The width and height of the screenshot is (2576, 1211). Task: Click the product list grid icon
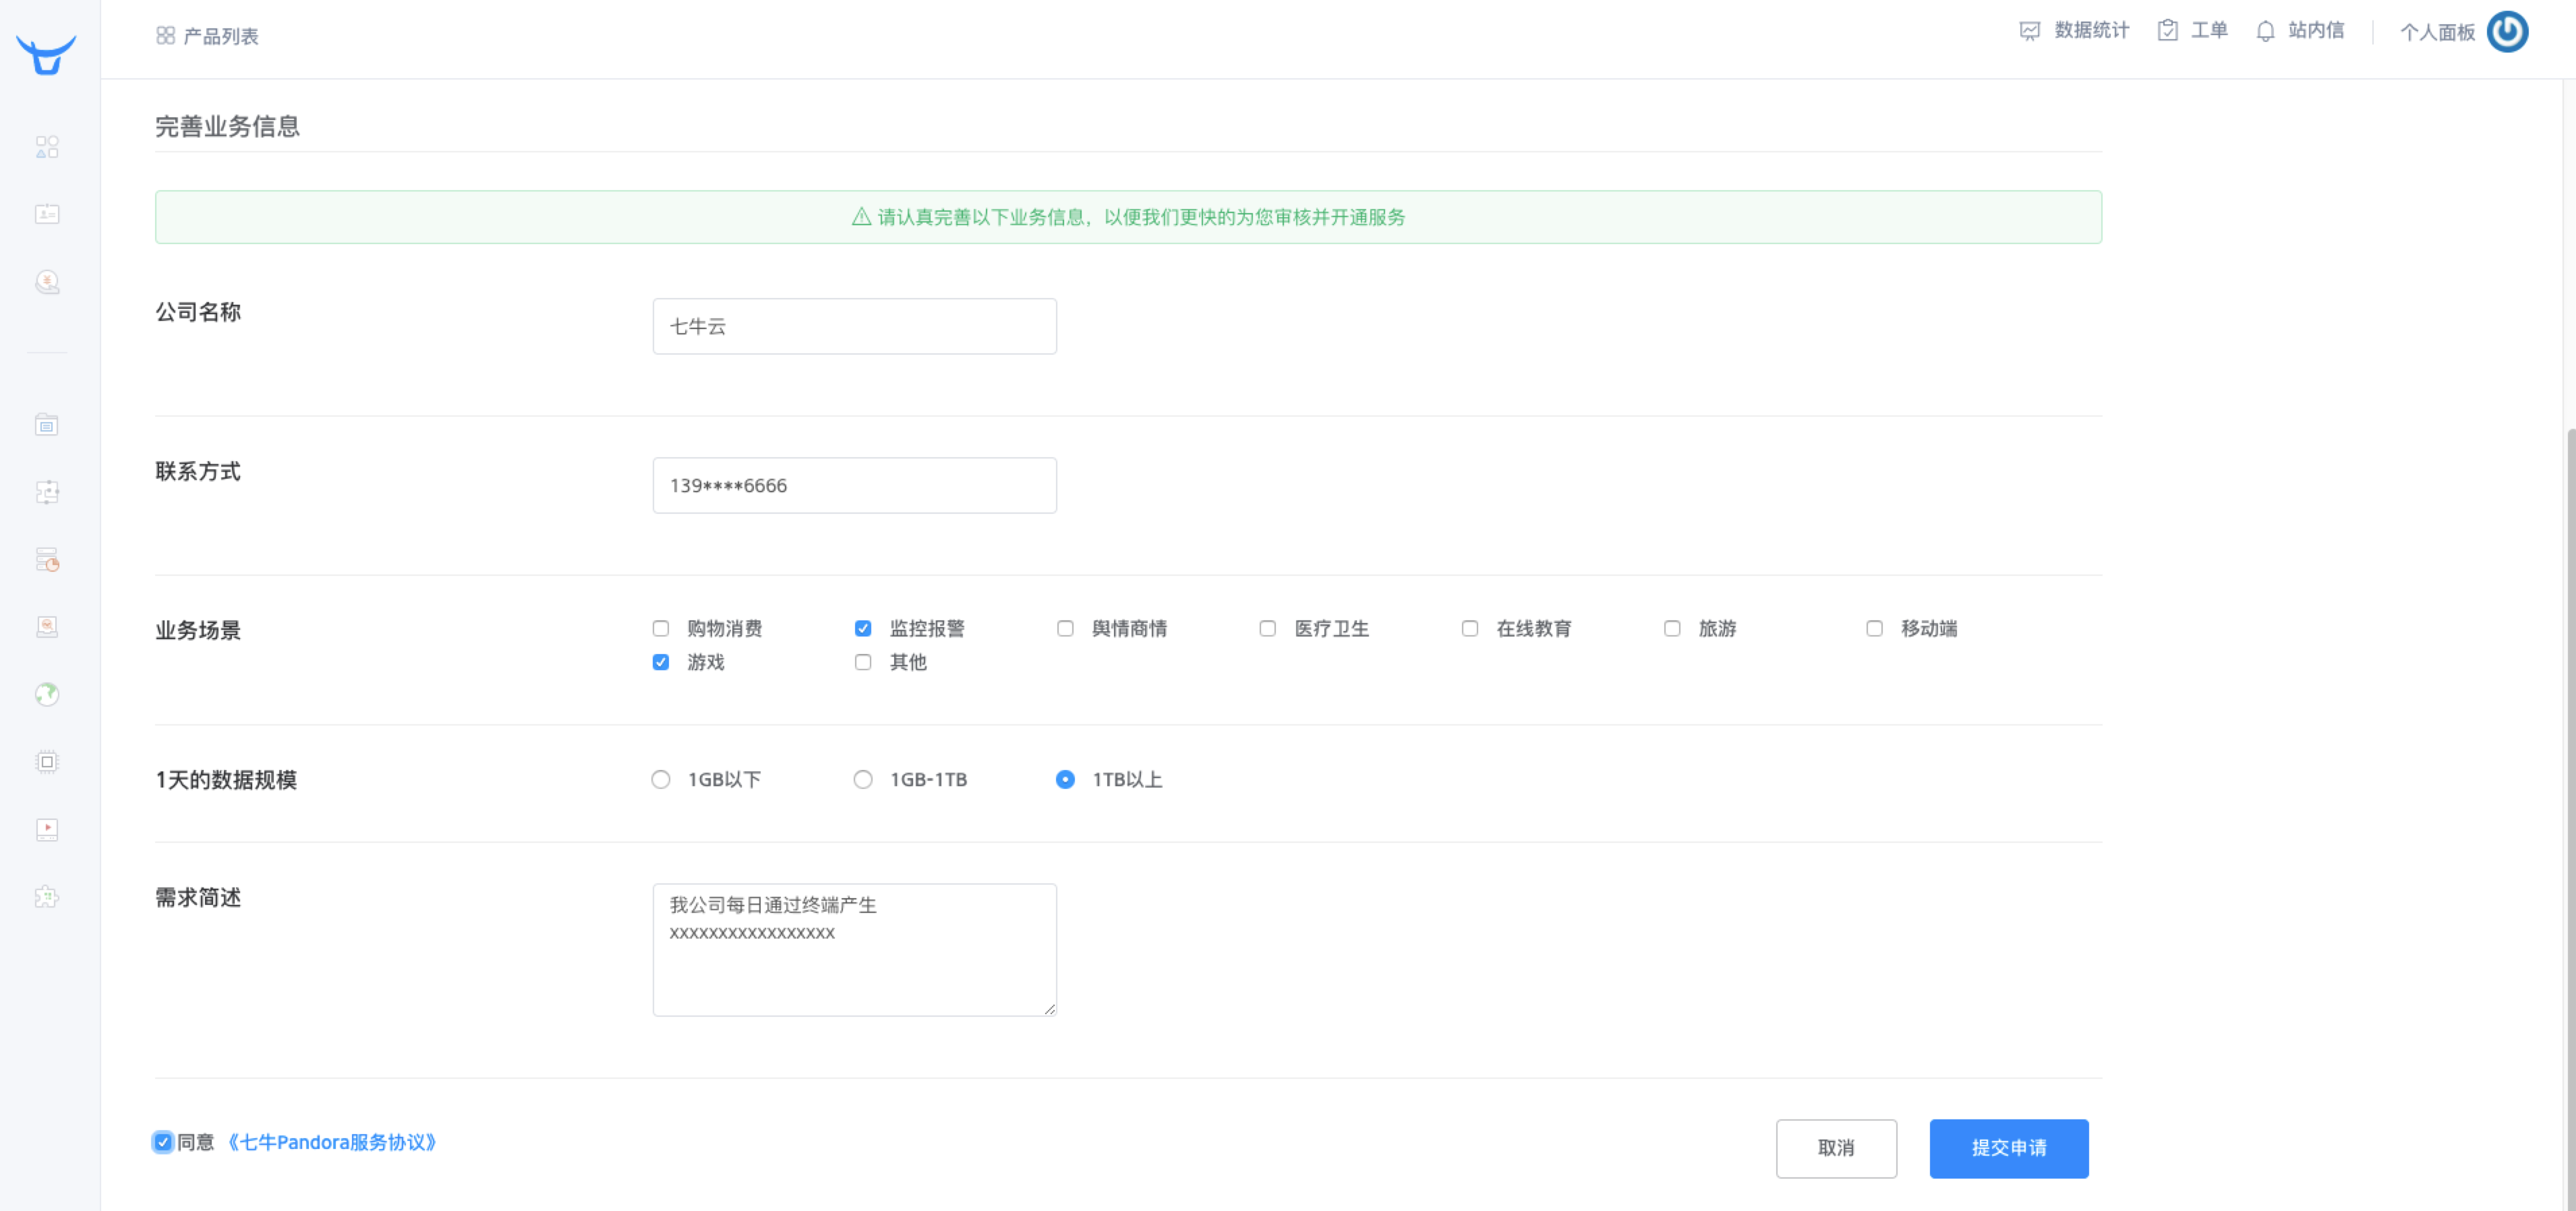point(166,35)
